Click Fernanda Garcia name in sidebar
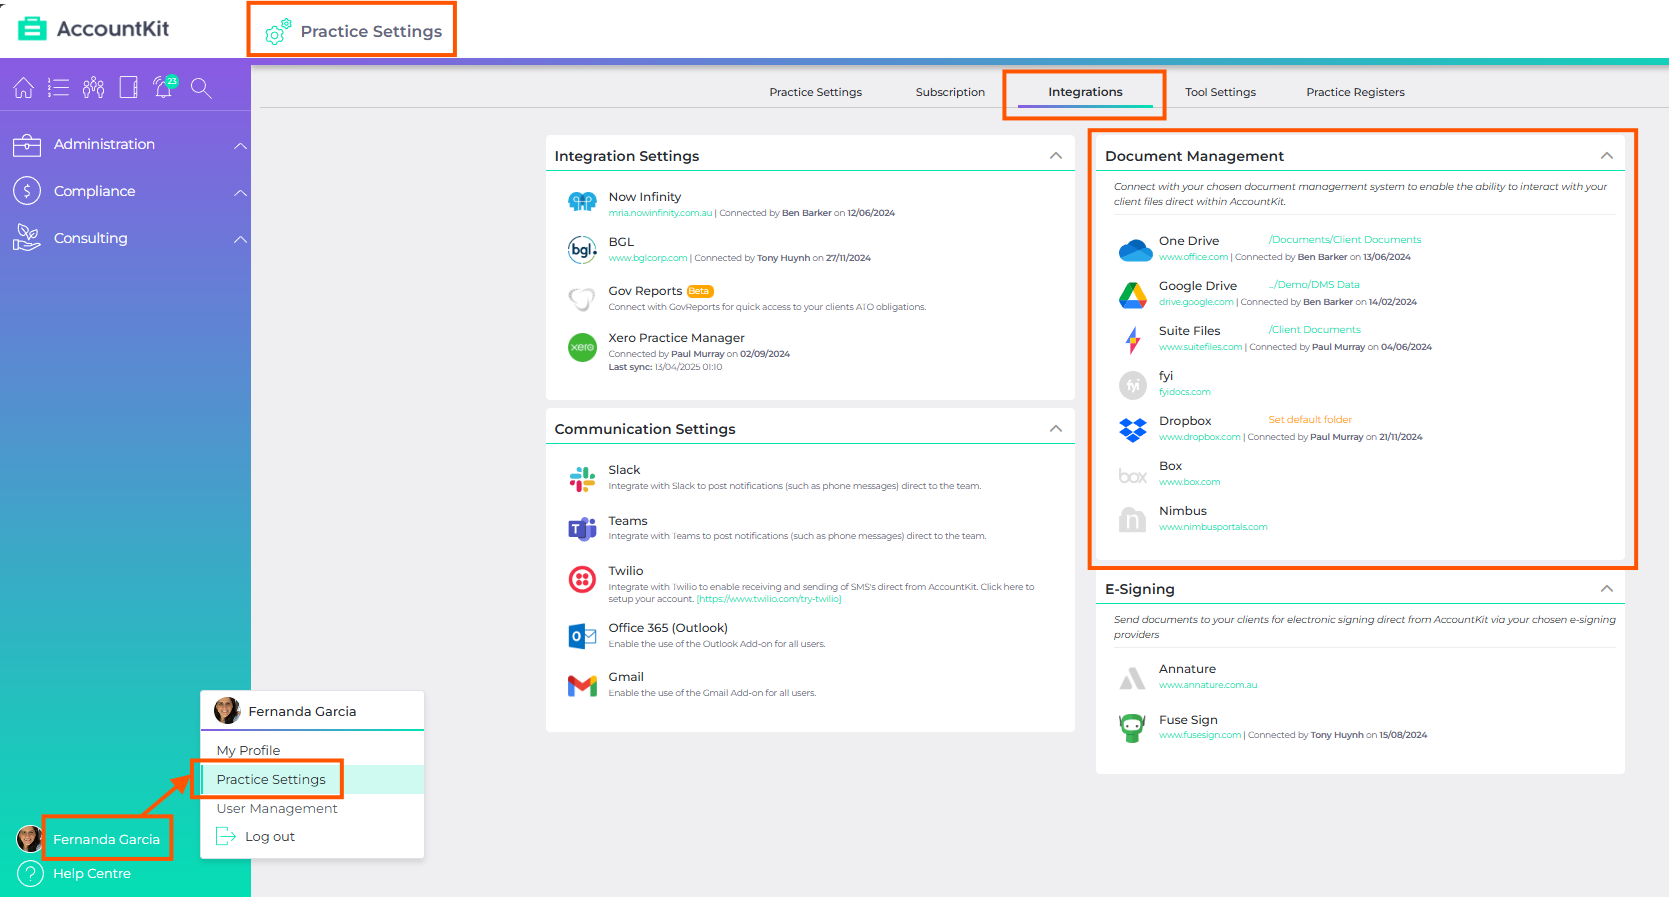The height and width of the screenshot is (897, 1669). [106, 839]
